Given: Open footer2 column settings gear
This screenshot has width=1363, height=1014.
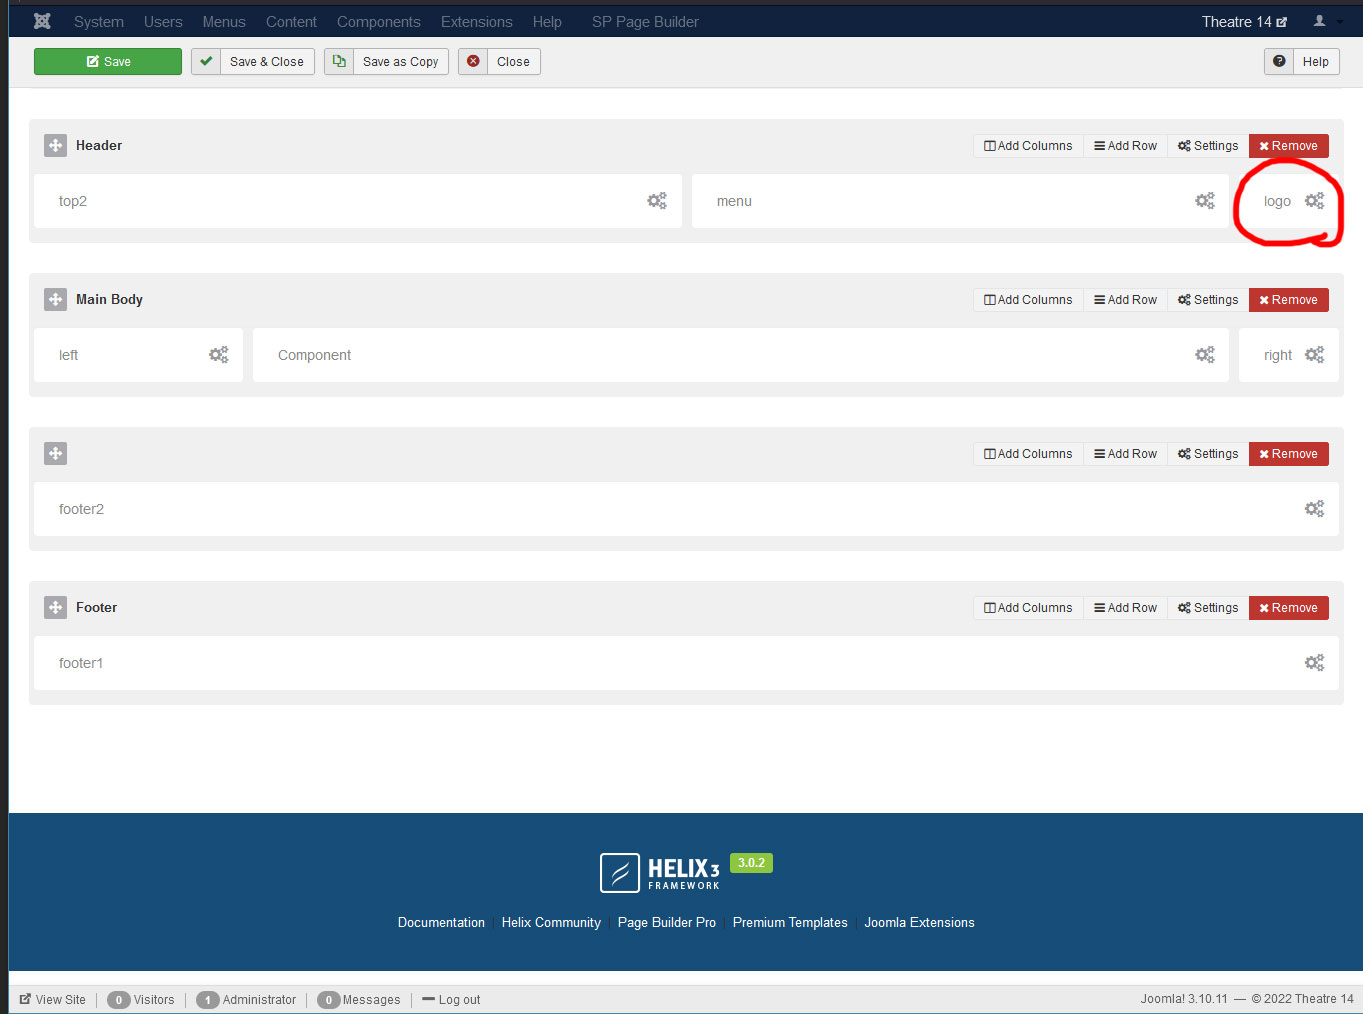Looking at the screenshot, I should pos(1314,509).
